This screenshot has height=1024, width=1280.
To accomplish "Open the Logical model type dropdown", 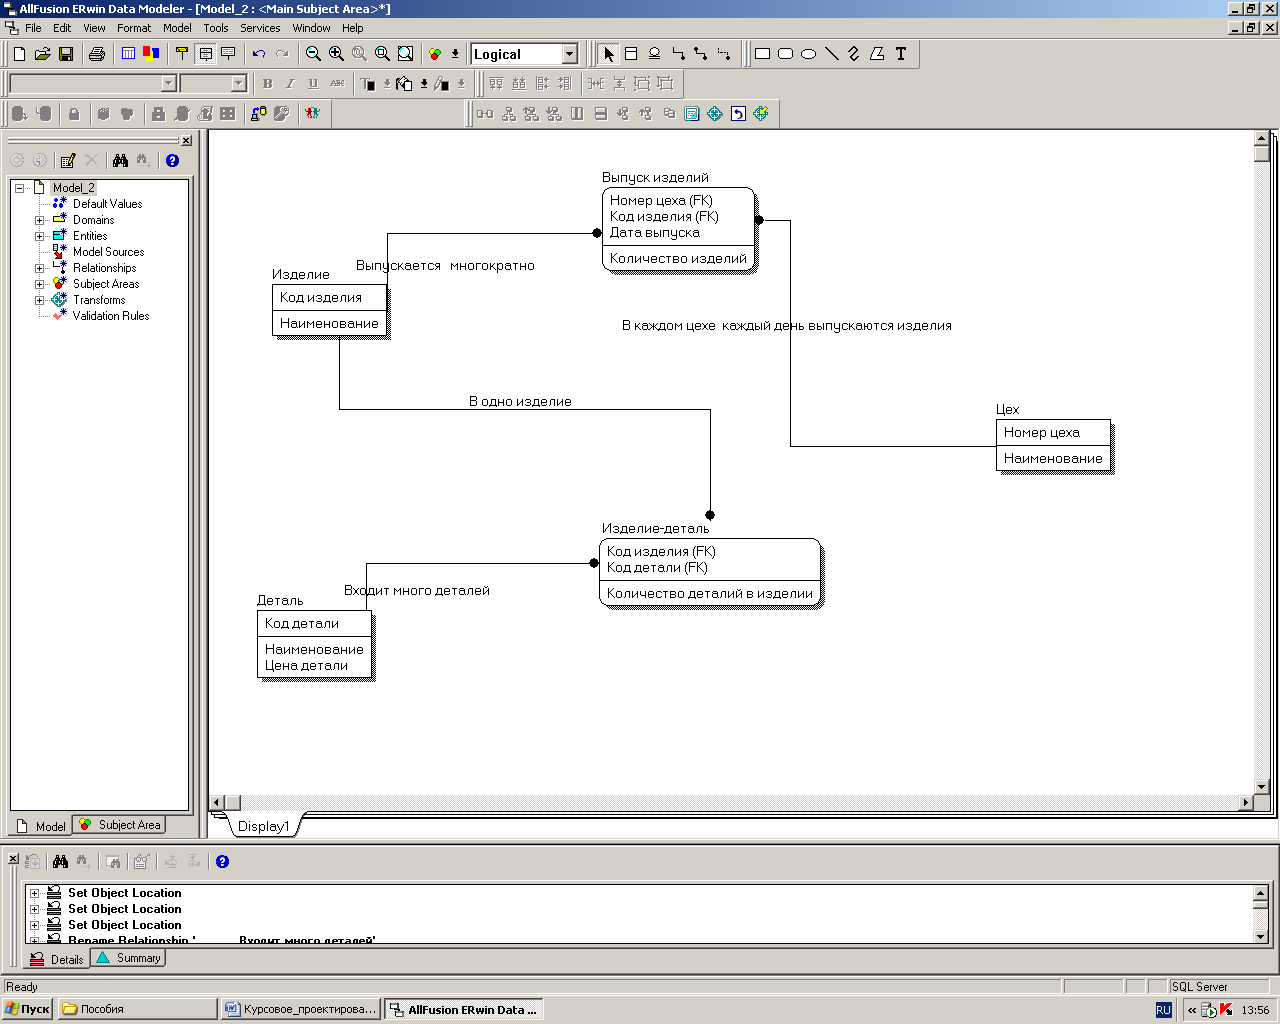I will click(x=570, y=54).
